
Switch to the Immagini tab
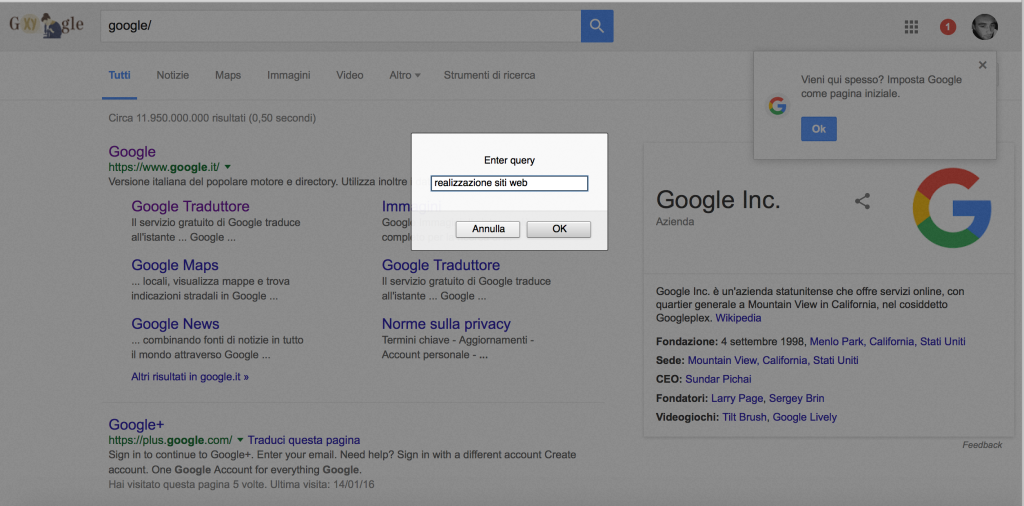289,75
